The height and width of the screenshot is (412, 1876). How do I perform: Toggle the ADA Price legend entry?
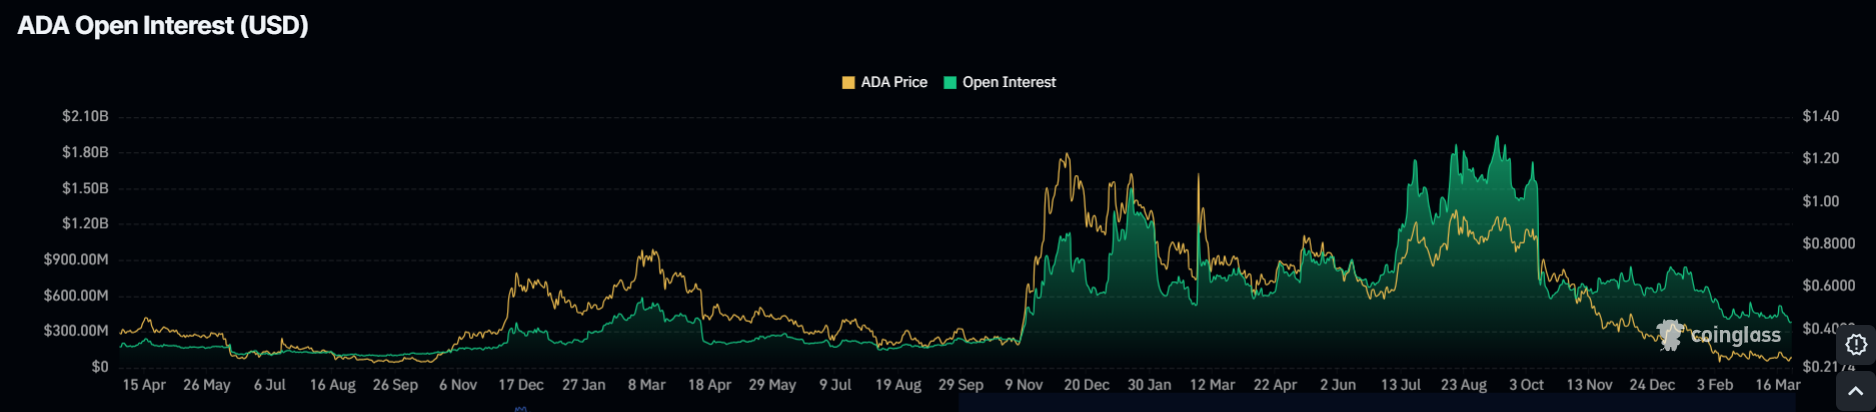(885, 82)
